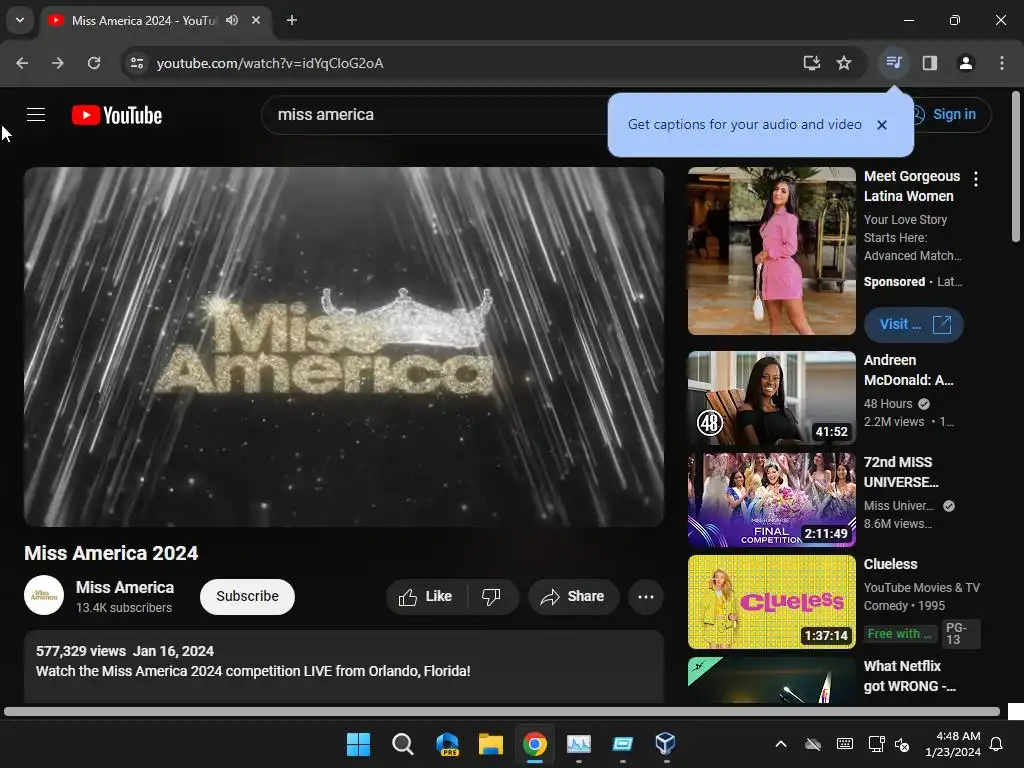Click the "13.4K subscribers" count under the channel name
The height and width of the screenshot is (768, 1024).
click(124, 607)
